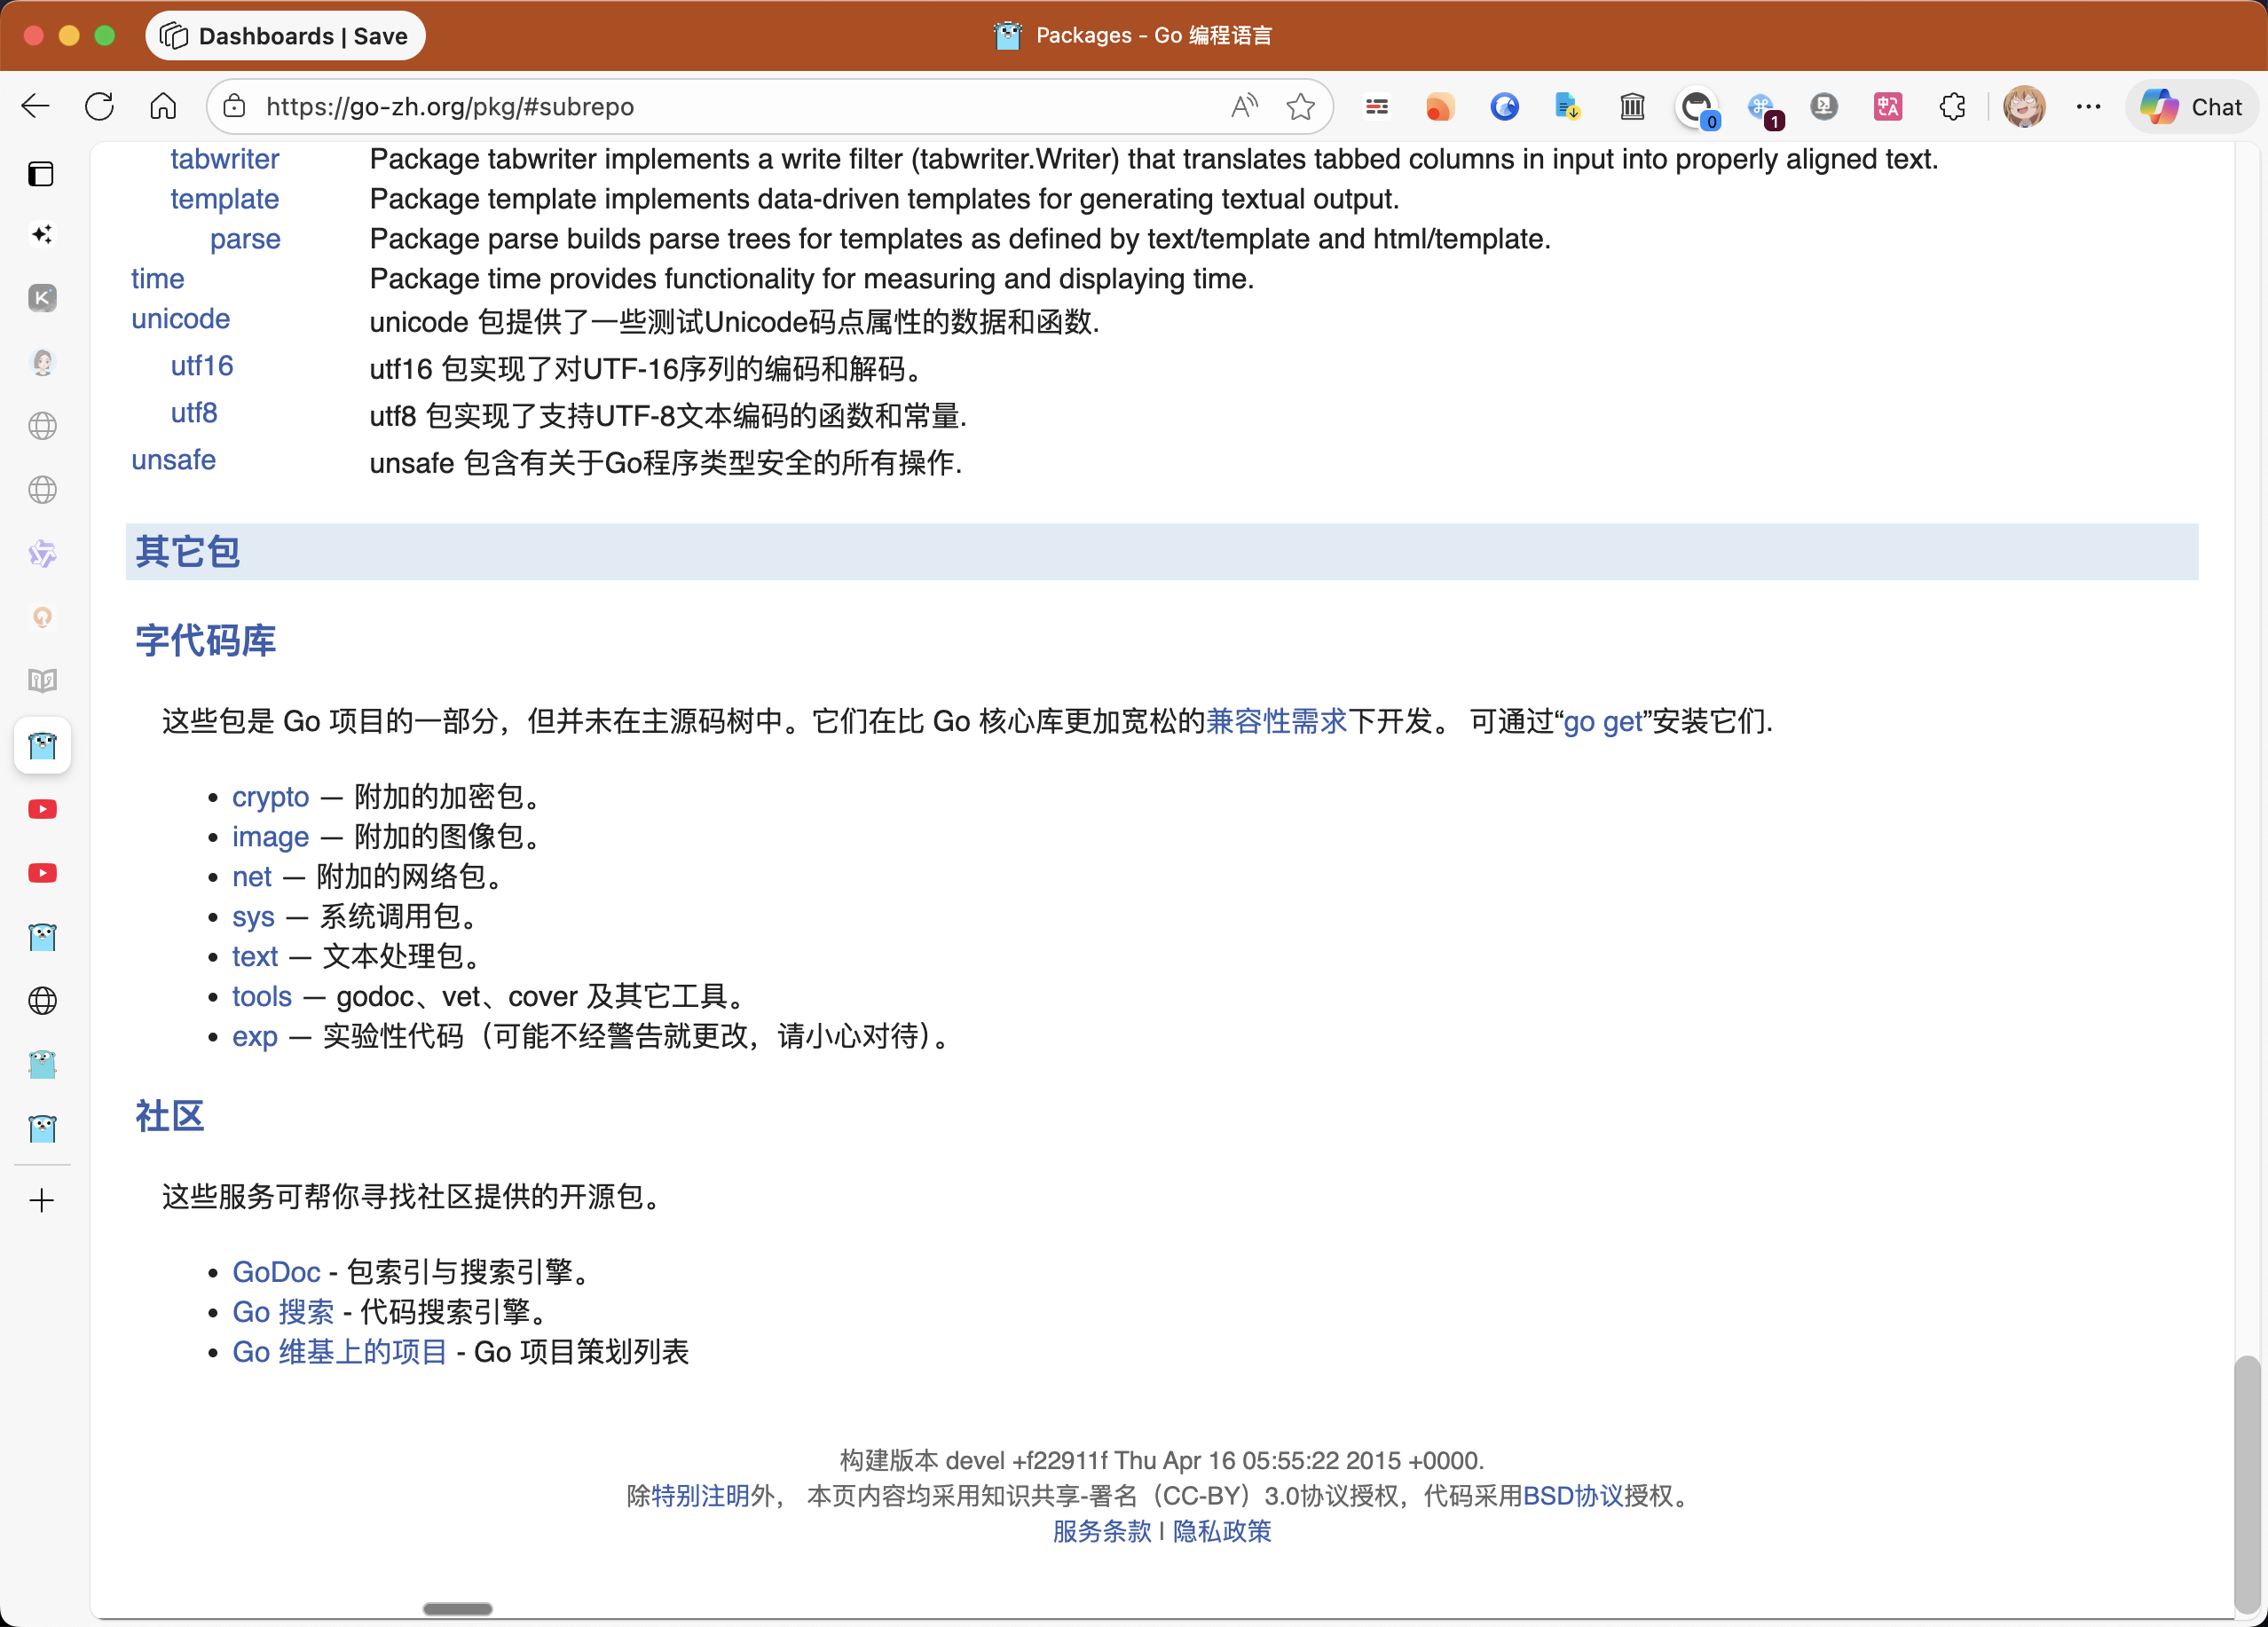The height and width of the screenshot is (1627, 2268).
Task: Click the horizontal scrollbar thumb at bottom
Action: tap(457, 1609)
